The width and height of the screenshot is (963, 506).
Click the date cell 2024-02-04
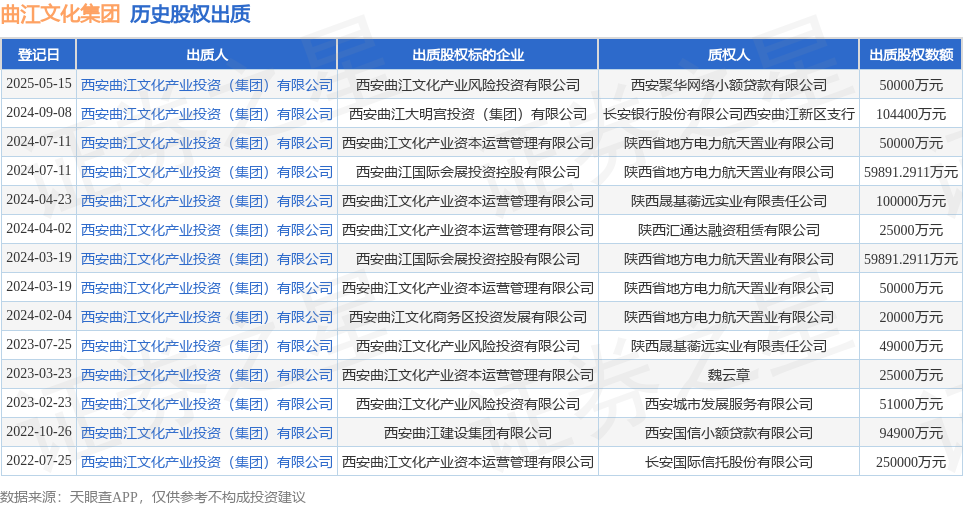[x=39, y=316]
